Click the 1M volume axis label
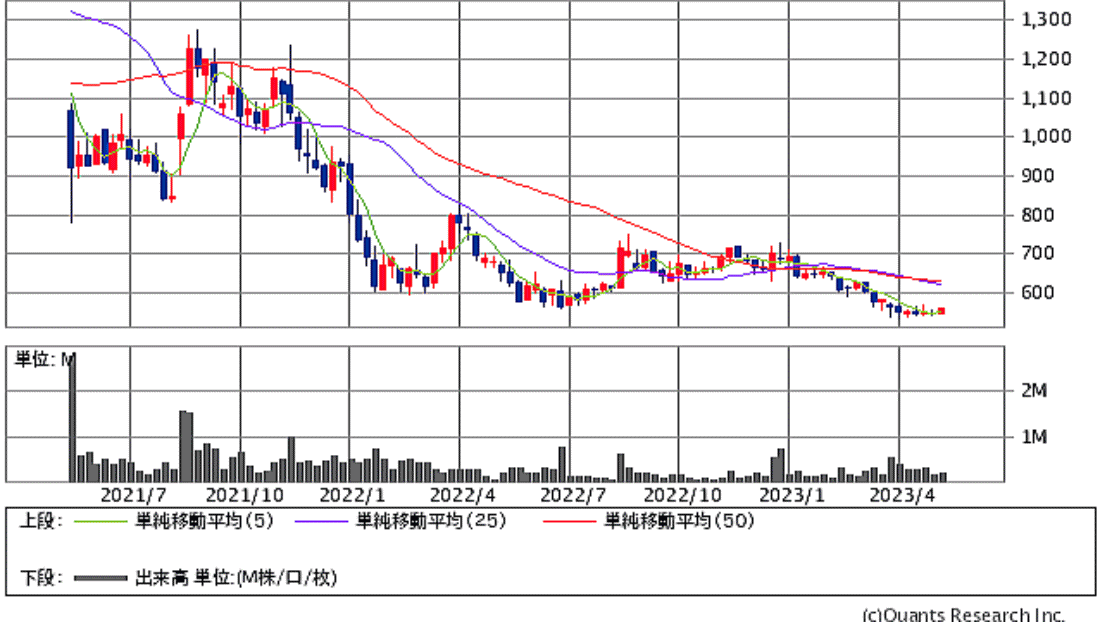The image size is (1100, 622). [1034, 437]
